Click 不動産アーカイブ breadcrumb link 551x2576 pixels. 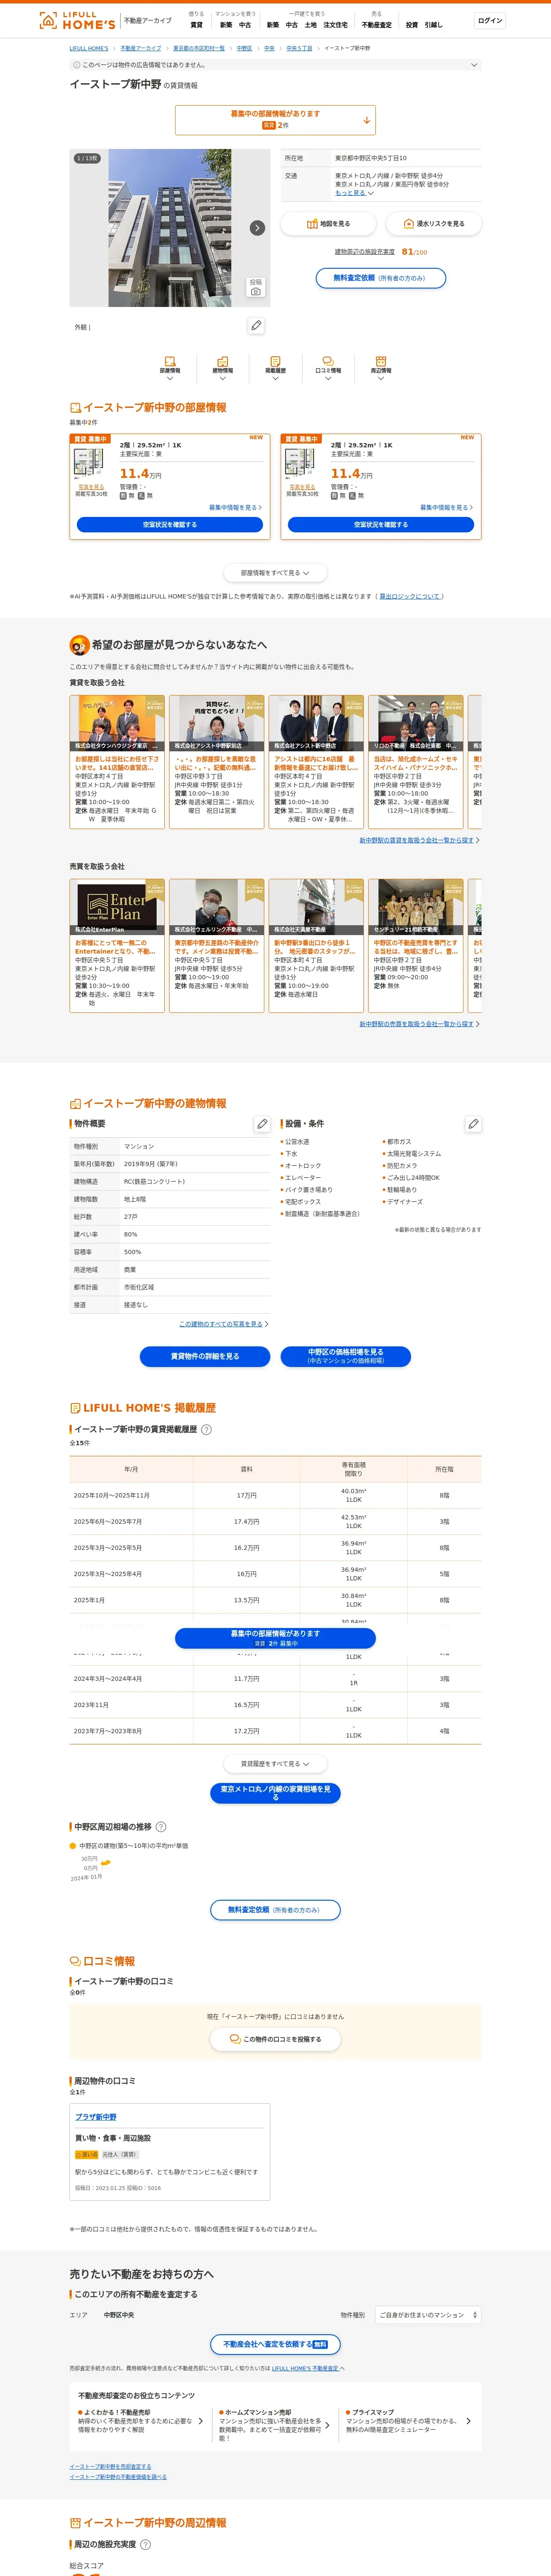pos(141,48)
